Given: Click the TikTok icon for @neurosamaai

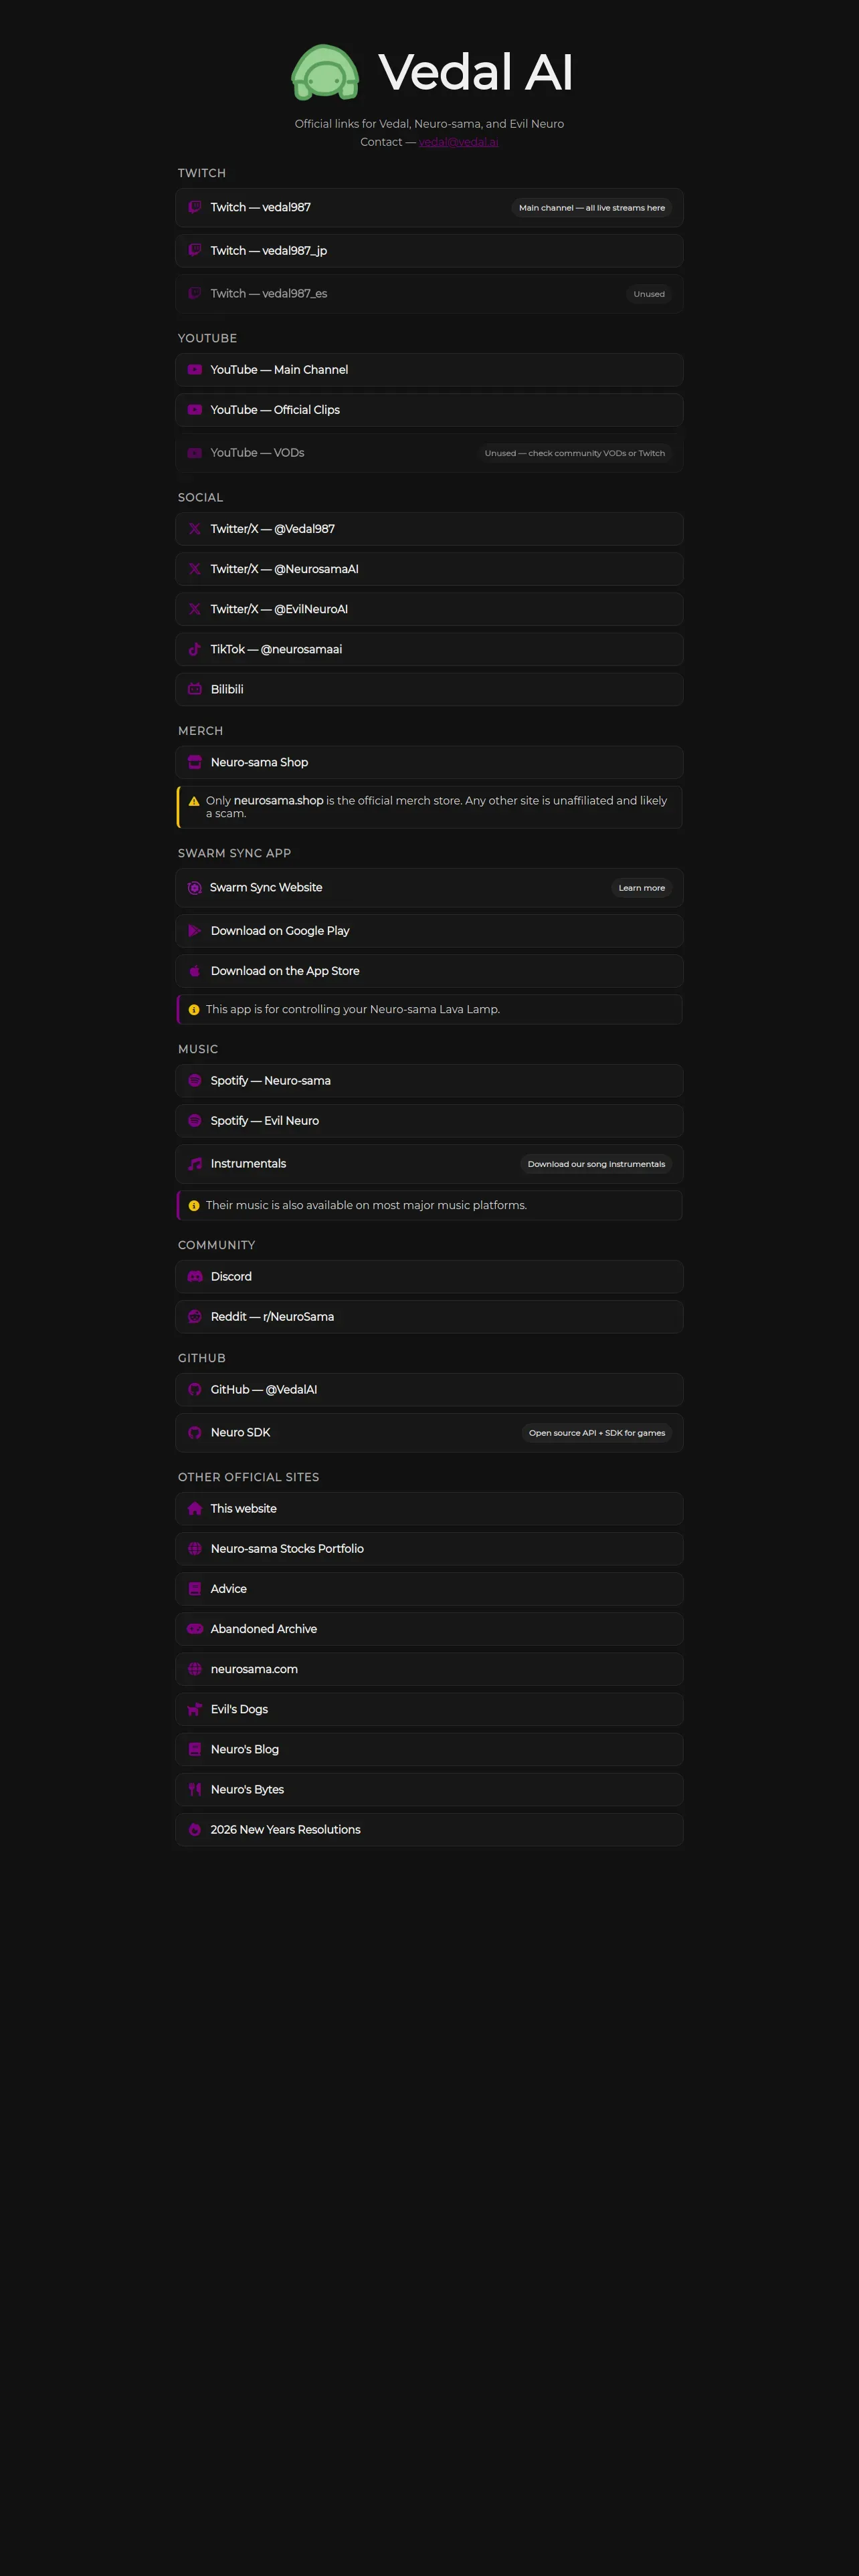Looking at the screenshot, I should (195, 649).
